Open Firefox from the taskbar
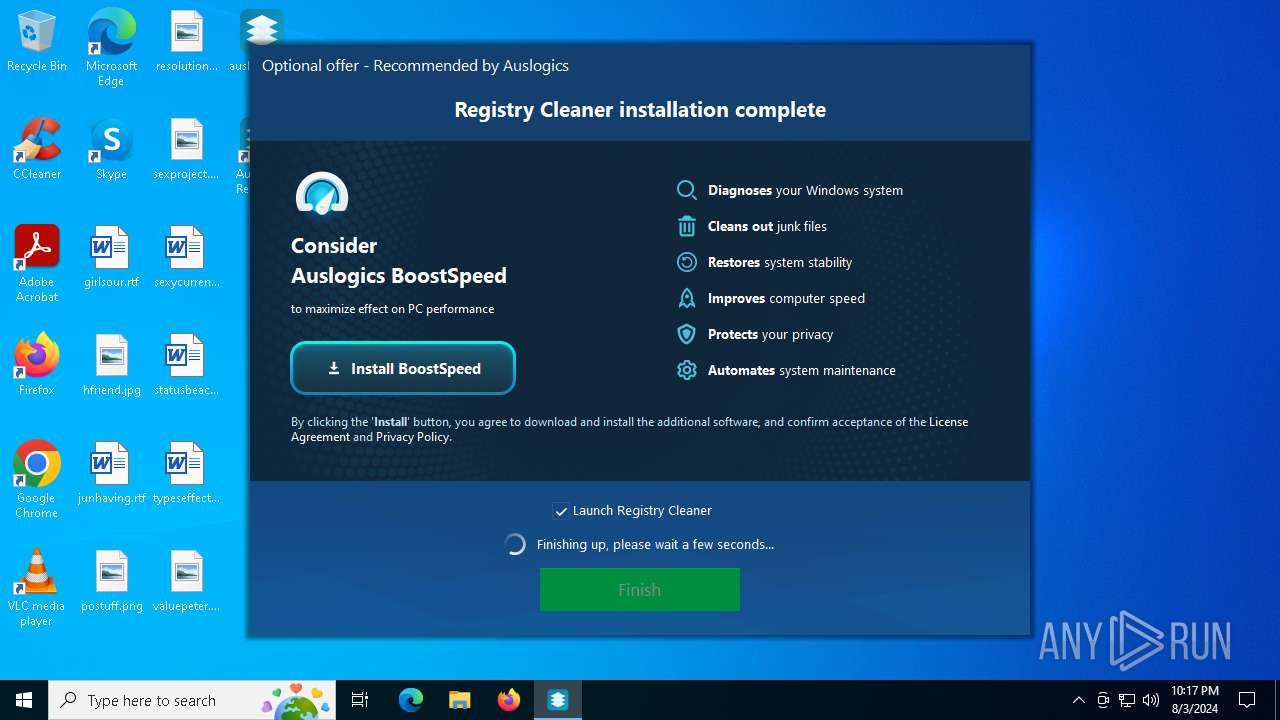This screenshot has height=720, width=1280. pos(509,700)
